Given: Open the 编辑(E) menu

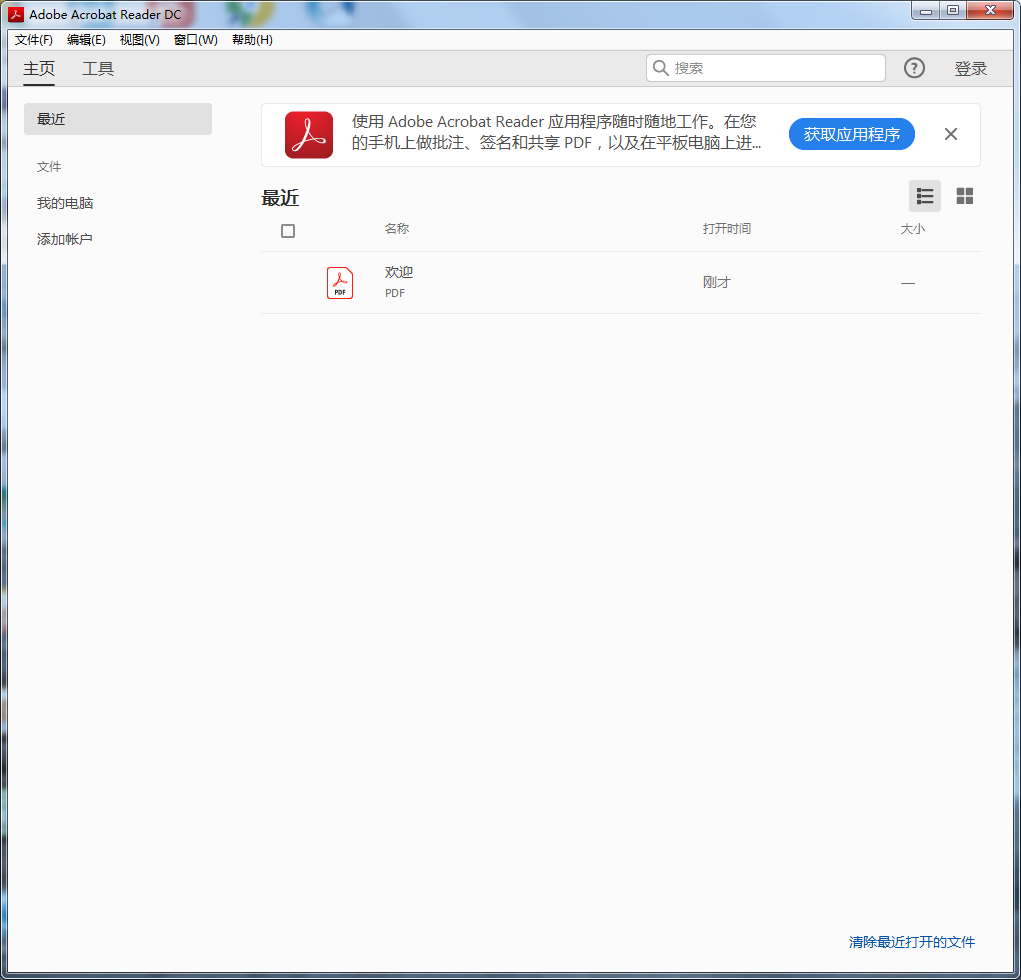Looking at the screenshot, I should point(86,40).
